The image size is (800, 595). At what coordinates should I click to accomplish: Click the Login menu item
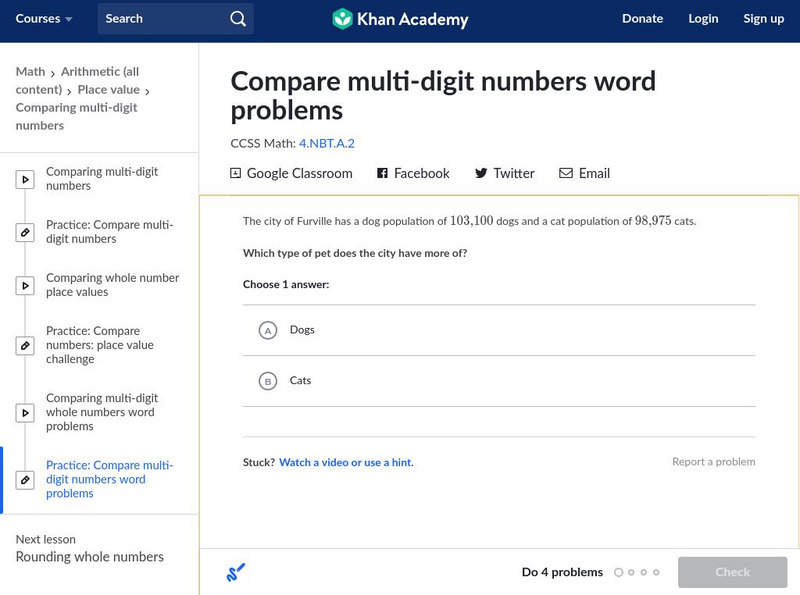703,19
